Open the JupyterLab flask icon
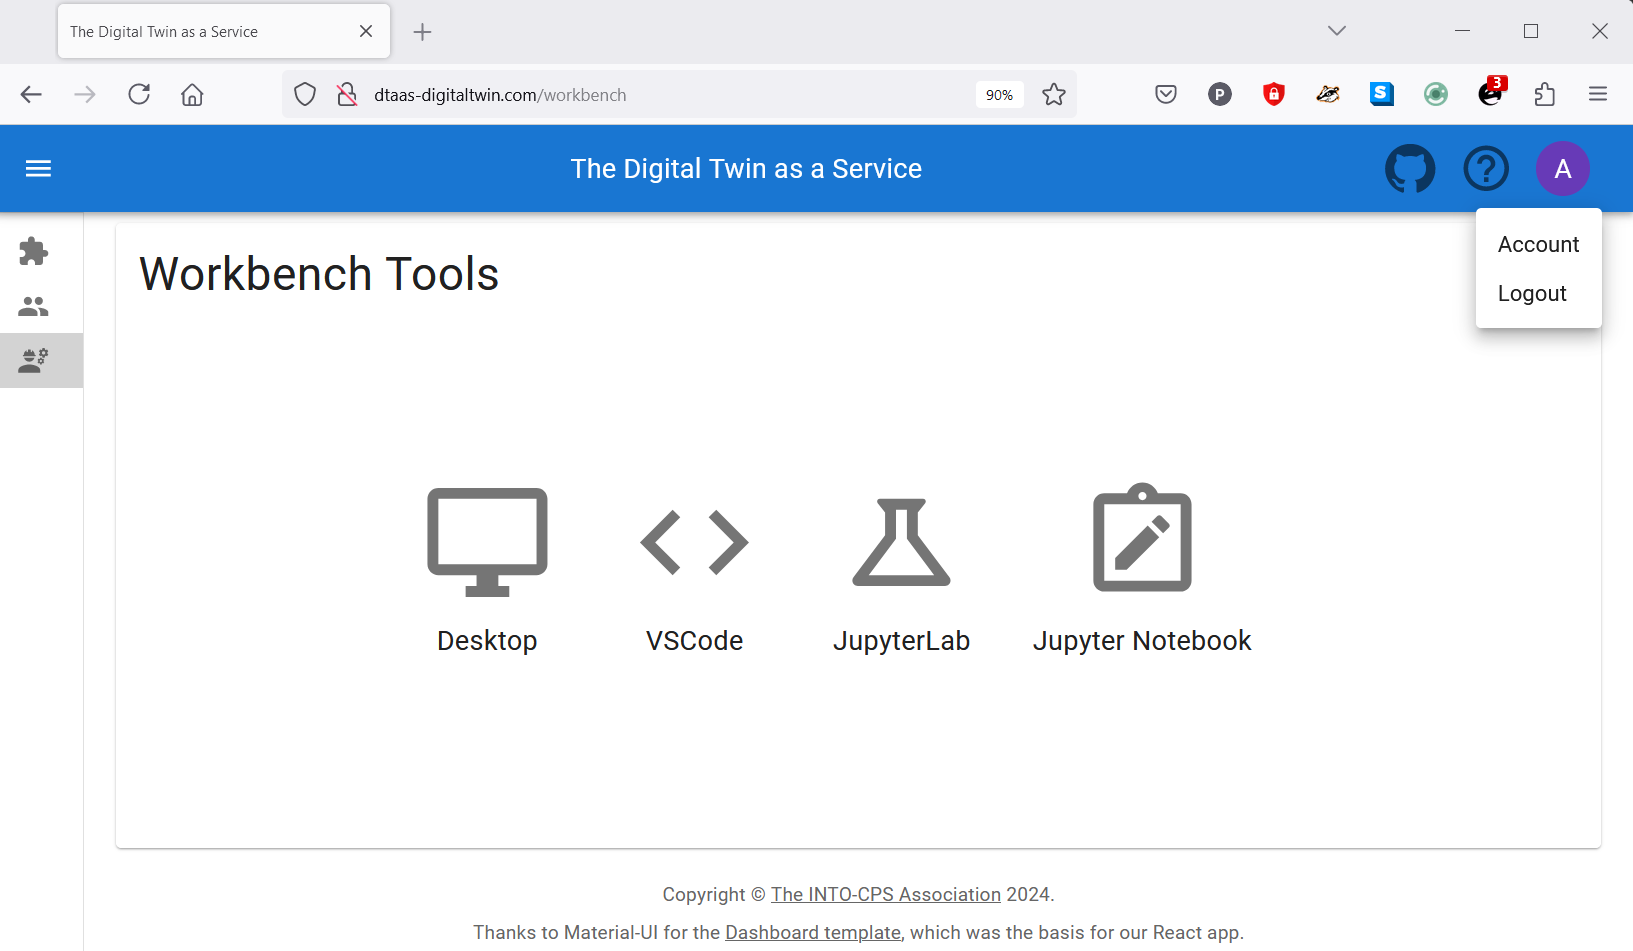The width and height of the screenshot is (1633, 951). coord(901,542)
